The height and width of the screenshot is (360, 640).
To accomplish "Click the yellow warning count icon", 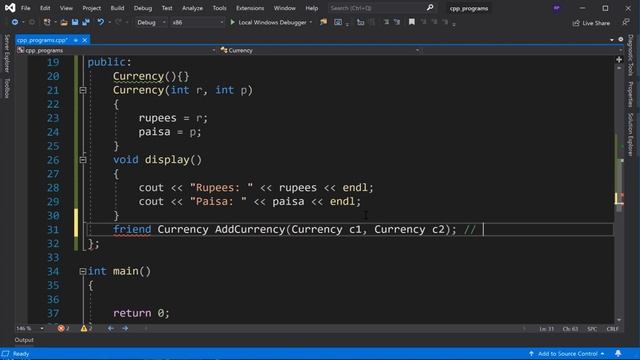I will click(x=84, y=328).
